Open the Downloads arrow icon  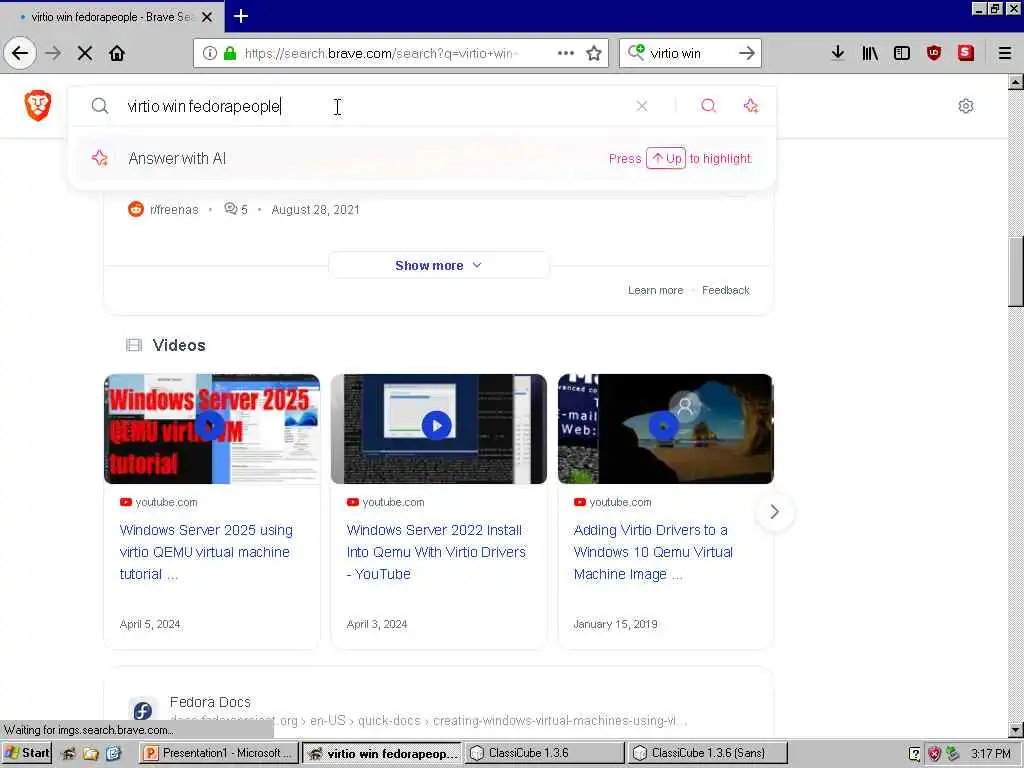click(x=838, y=53)
